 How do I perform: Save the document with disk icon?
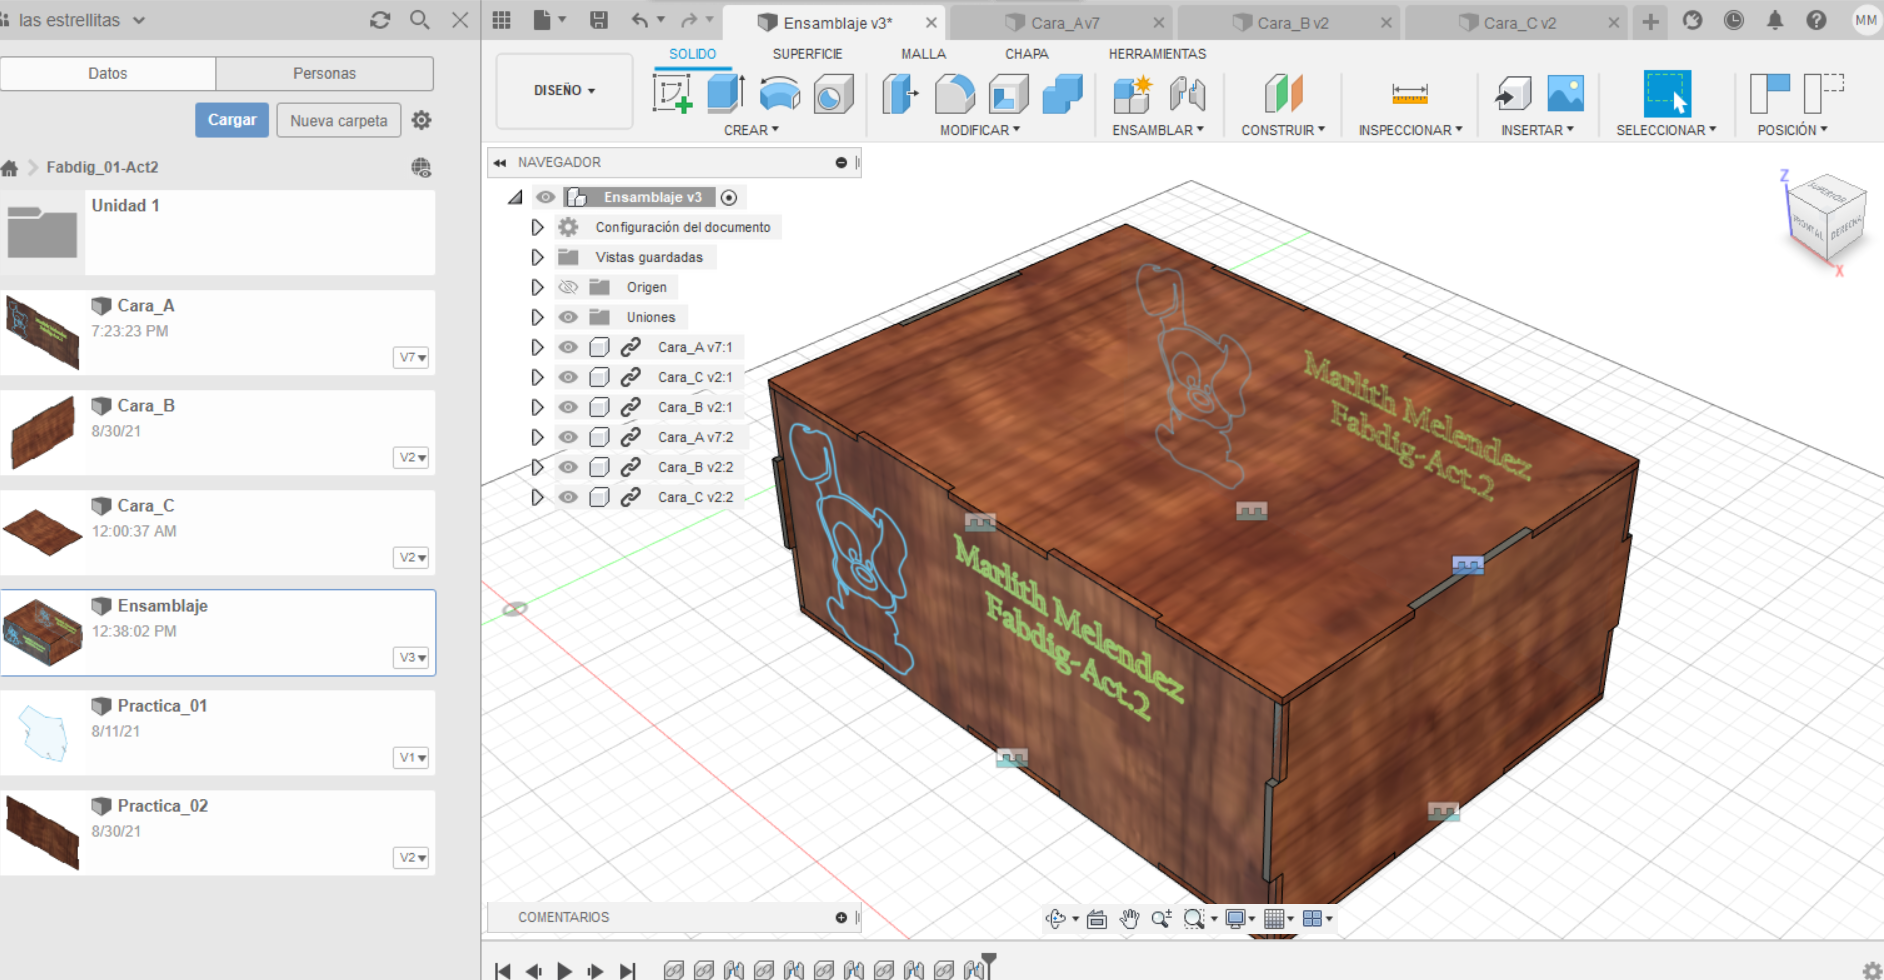point(599,20)
